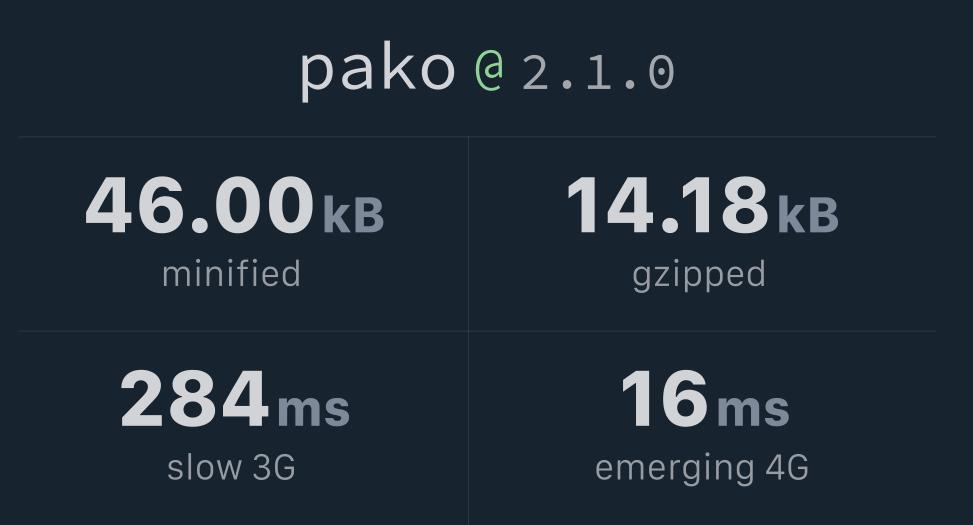The image size is (973, 525).
Task: Click the 'emerging 4G' label
Action: (701, 468)
